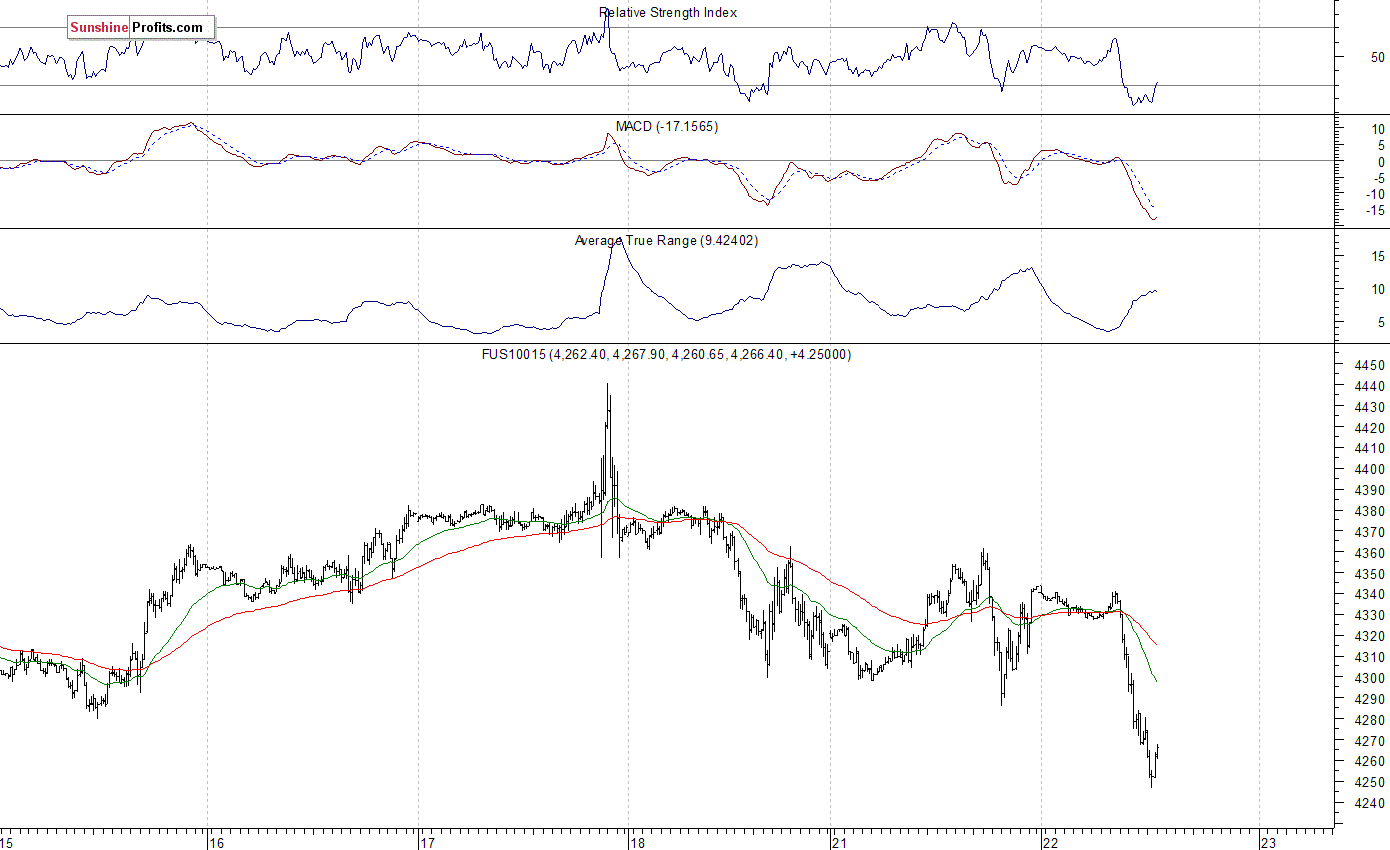Select the MACD (-17.1565) label
The image size is (1390, 850).
click(x=667, y=126)
